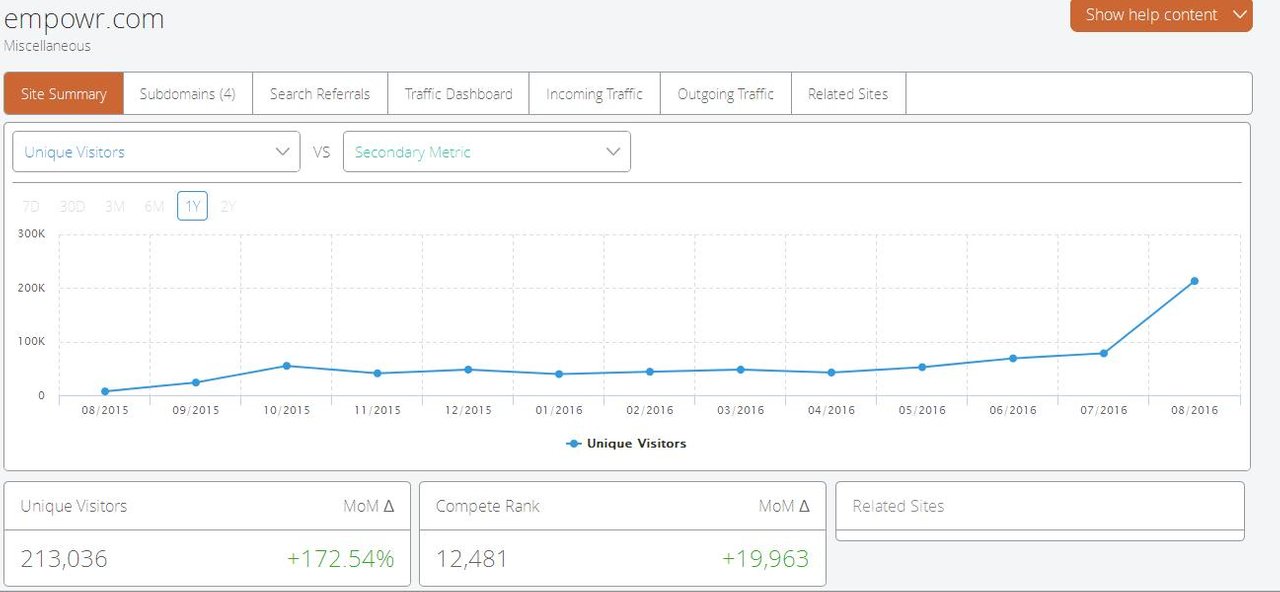The height and width of the screenshot is (592, 1280).
Task: Click the 11/2015 x-axis label
Action: (x=377, y=410)
